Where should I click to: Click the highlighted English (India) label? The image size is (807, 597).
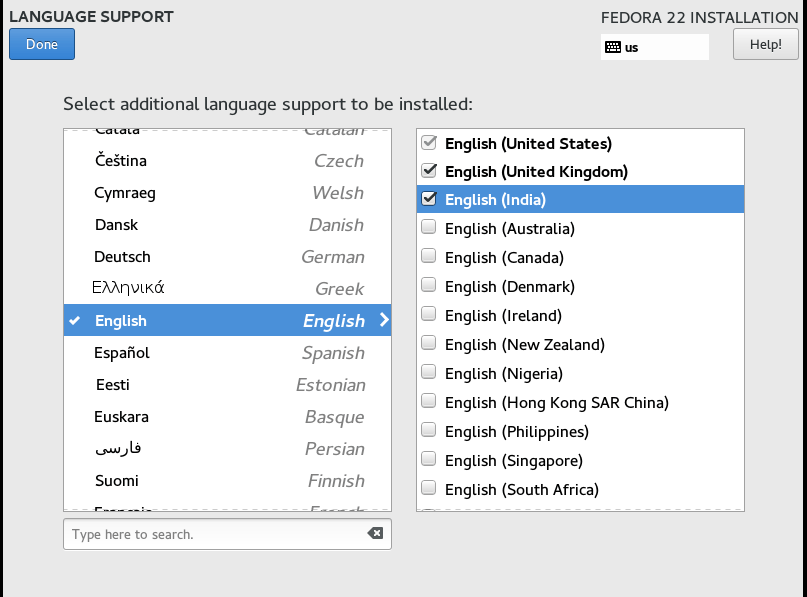[x=495, y=200]
